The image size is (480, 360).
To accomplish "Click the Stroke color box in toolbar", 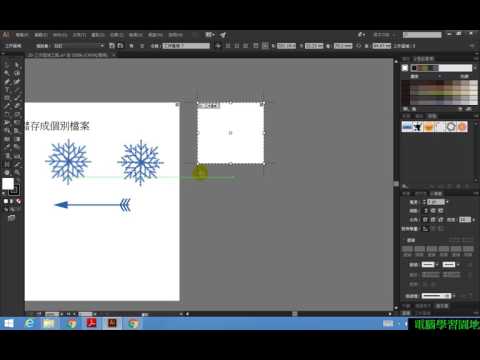I will click(15, 191).
